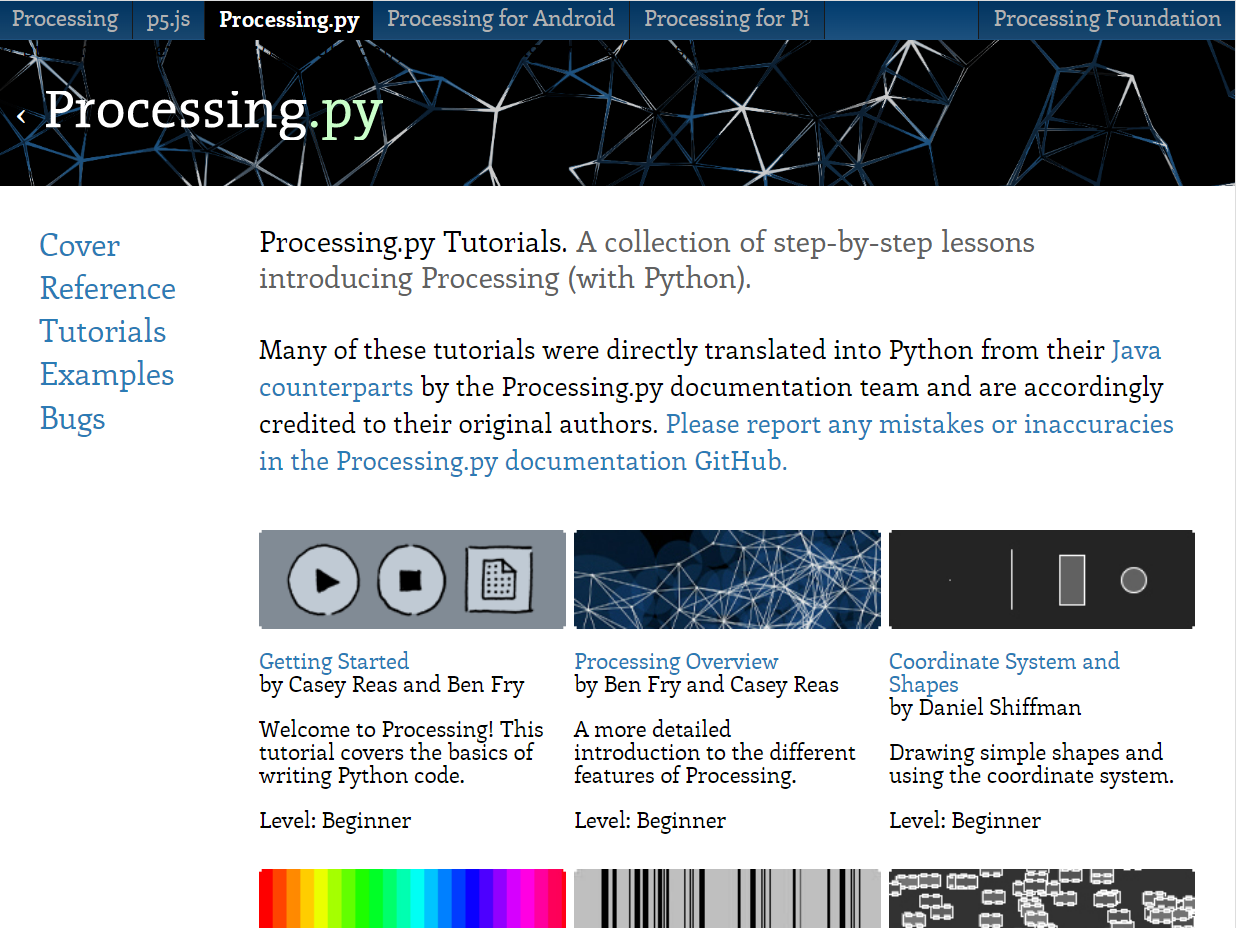Click the rainbow color spectrum thumbnail
The height and width of the screenshot is (928, 1236).
coord(412,898)
